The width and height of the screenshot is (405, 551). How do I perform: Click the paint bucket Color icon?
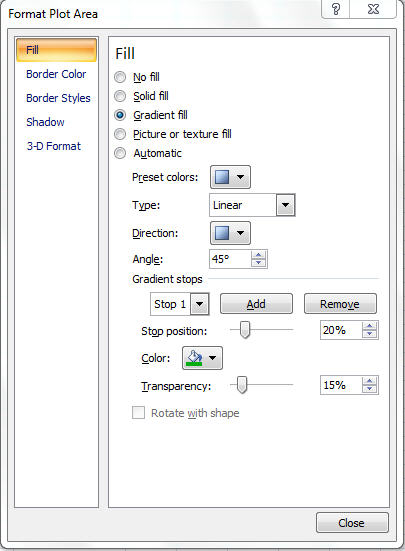click(194, 358)
